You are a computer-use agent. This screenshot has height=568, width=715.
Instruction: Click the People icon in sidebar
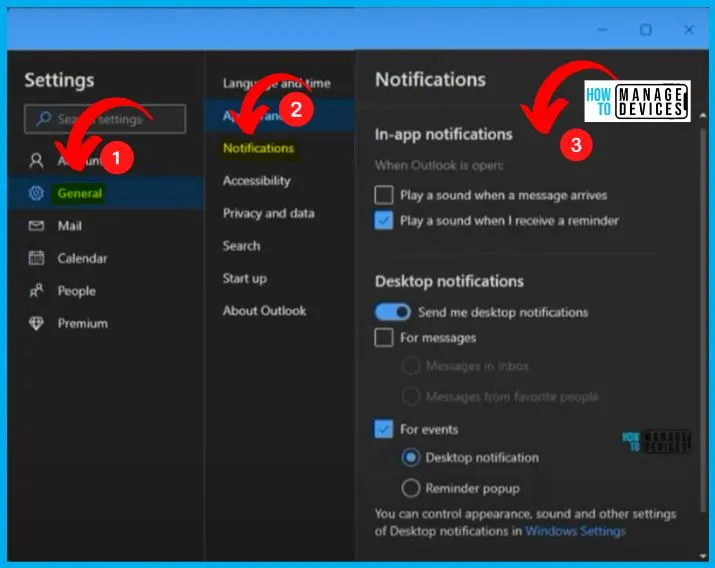coord(36,291)
